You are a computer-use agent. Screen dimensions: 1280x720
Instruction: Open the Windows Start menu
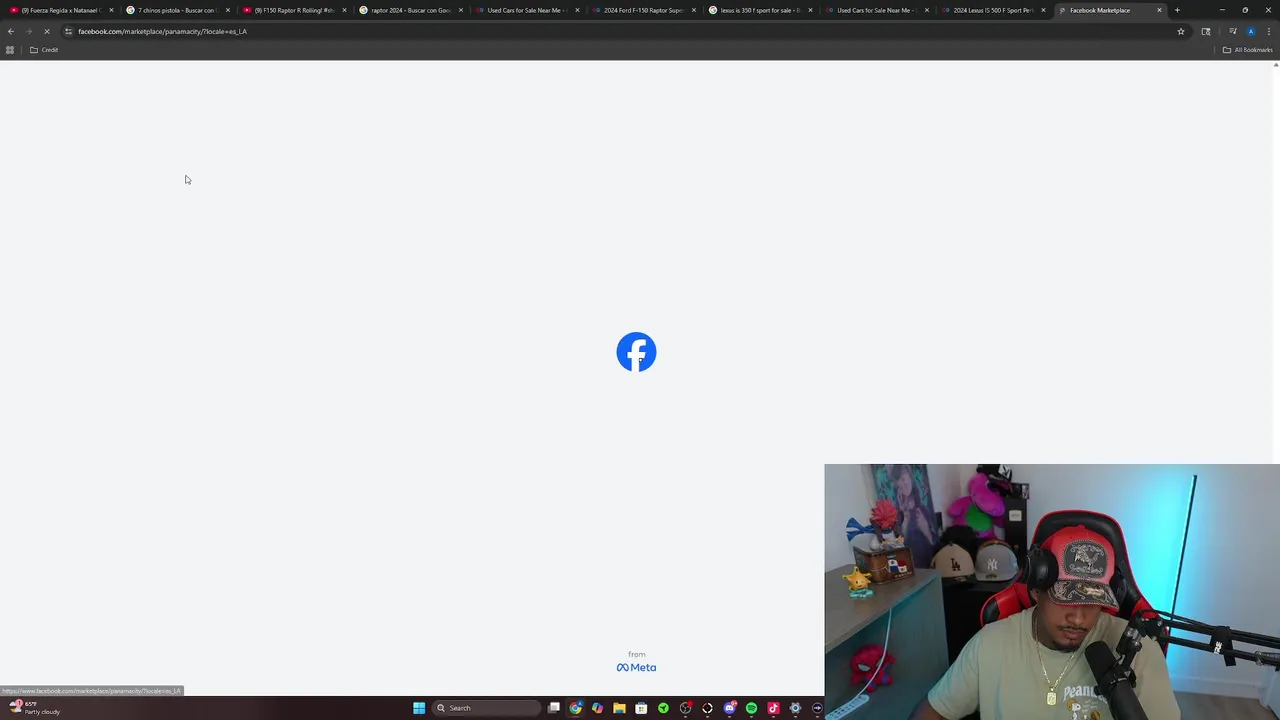click(x=419, y=708)
